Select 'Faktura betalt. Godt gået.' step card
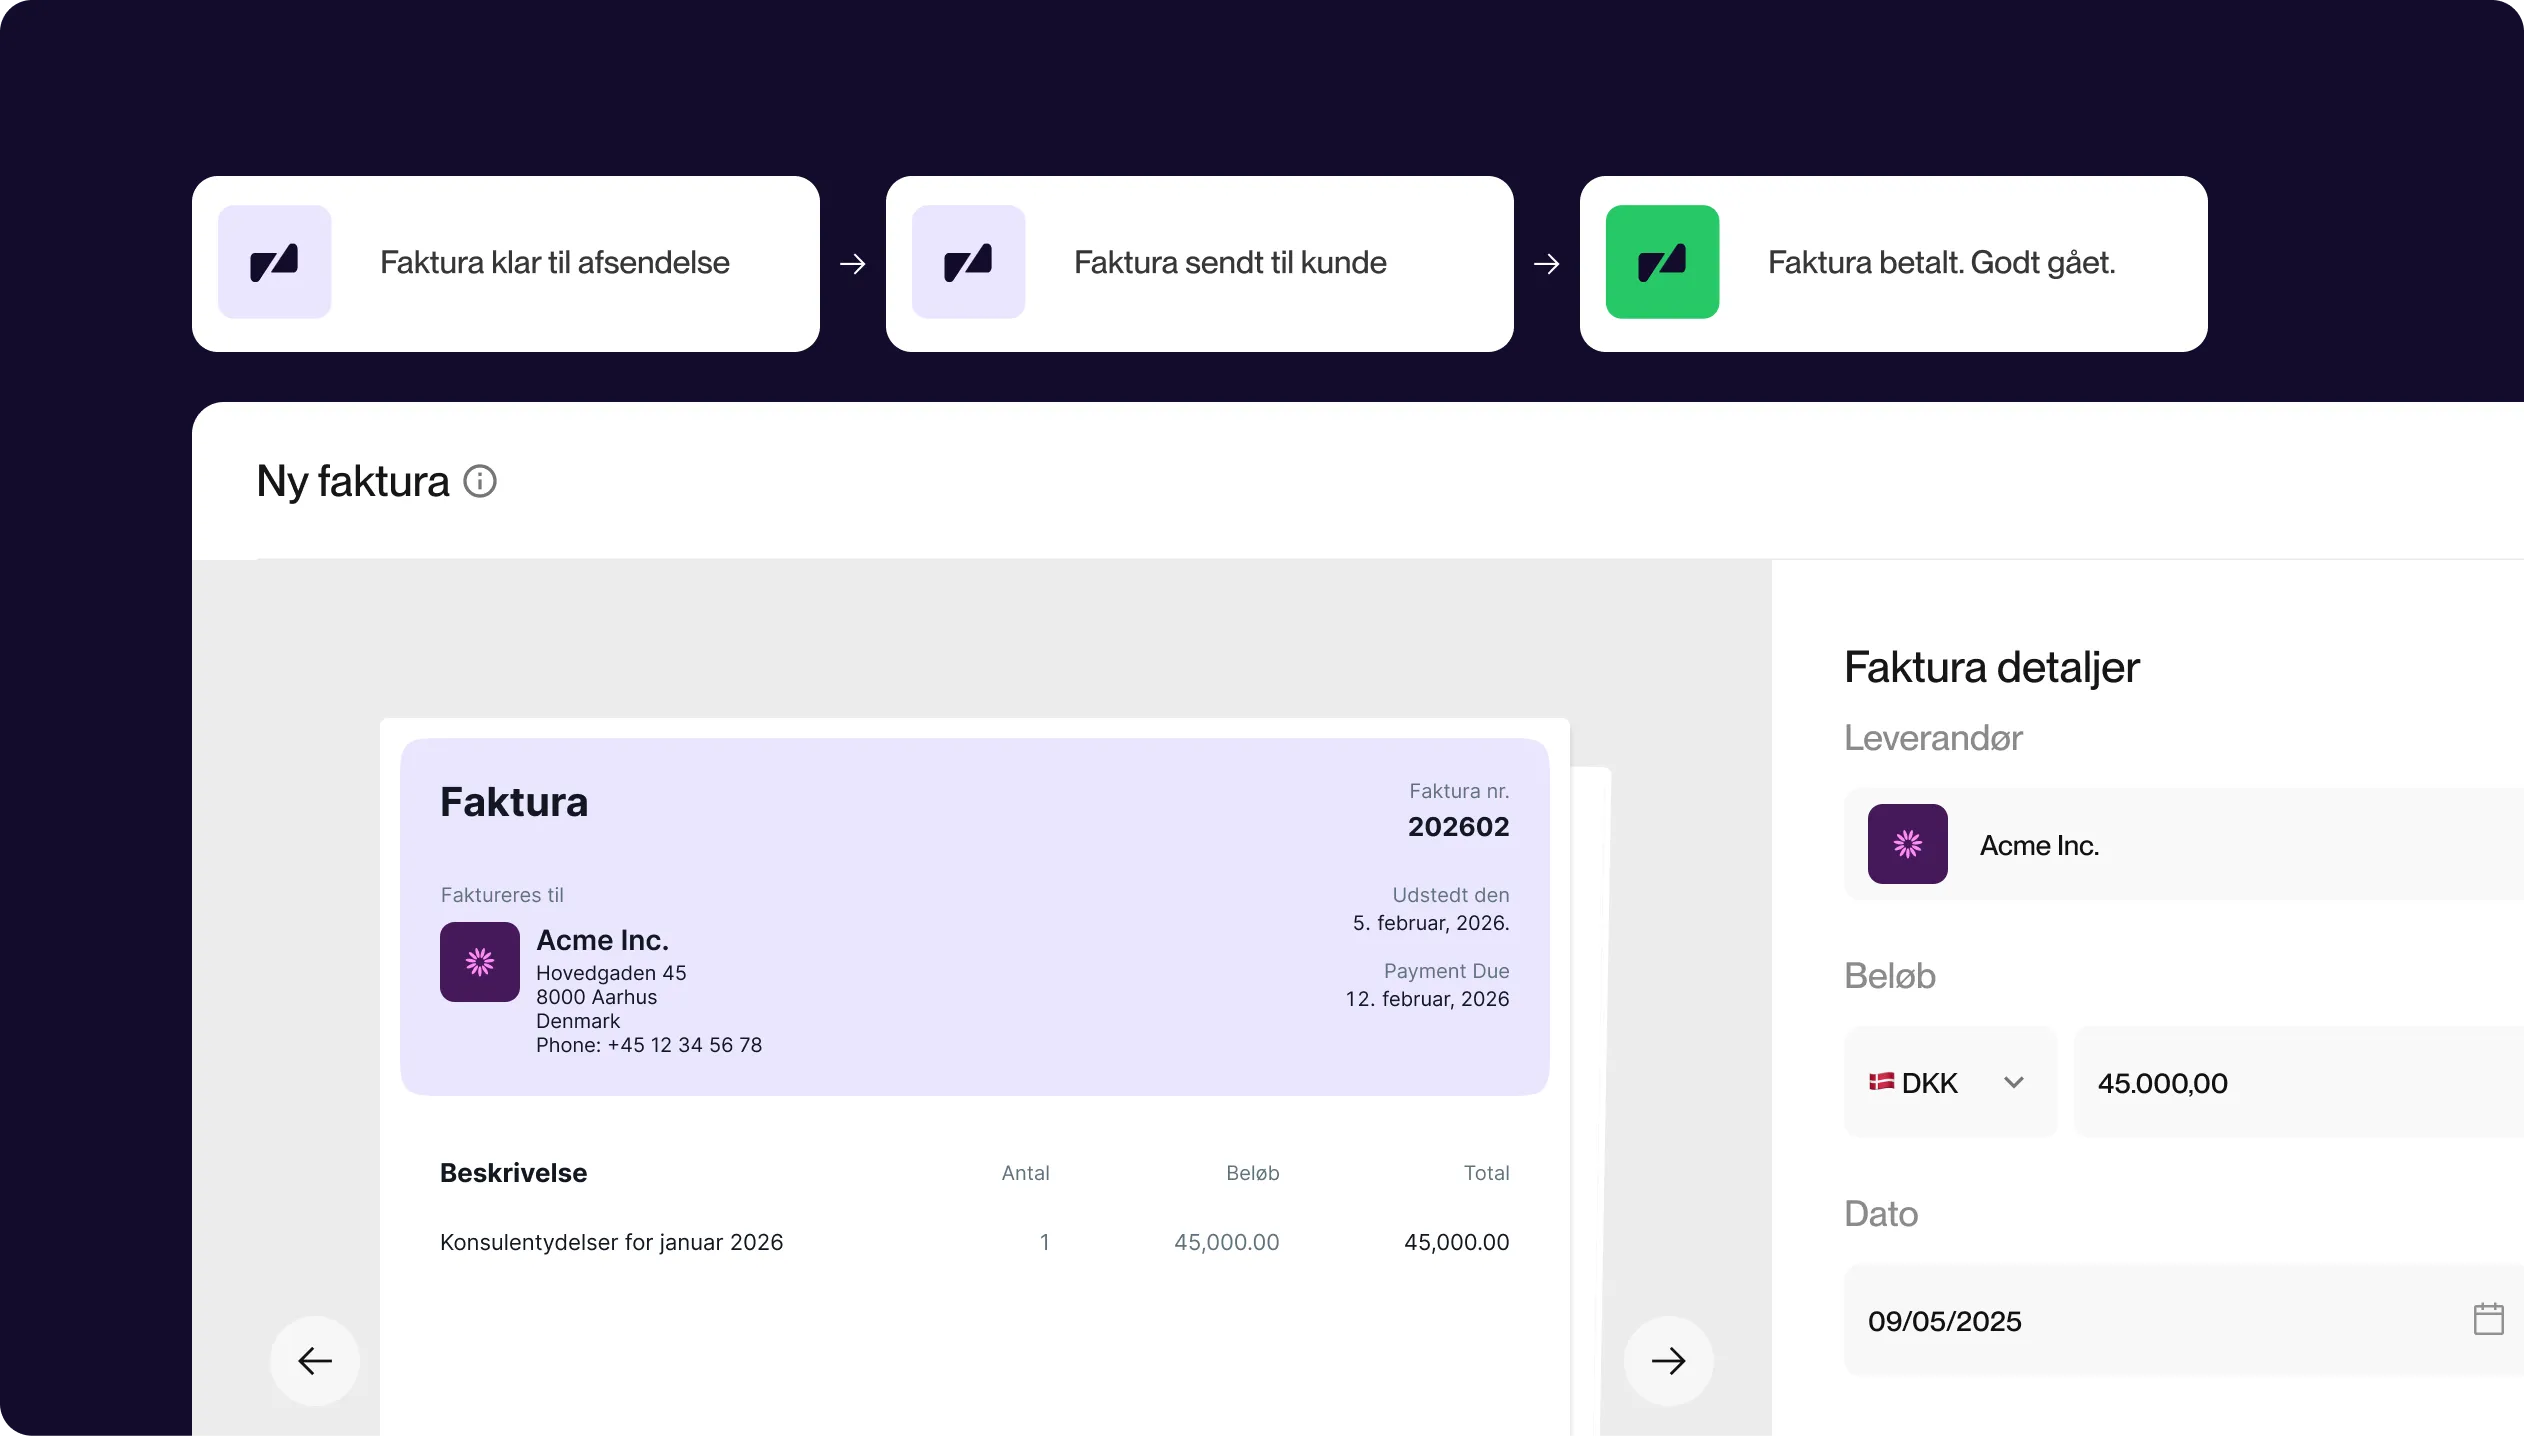The width and height of the screenshot is (2524, 1436). coord(1940,263)
